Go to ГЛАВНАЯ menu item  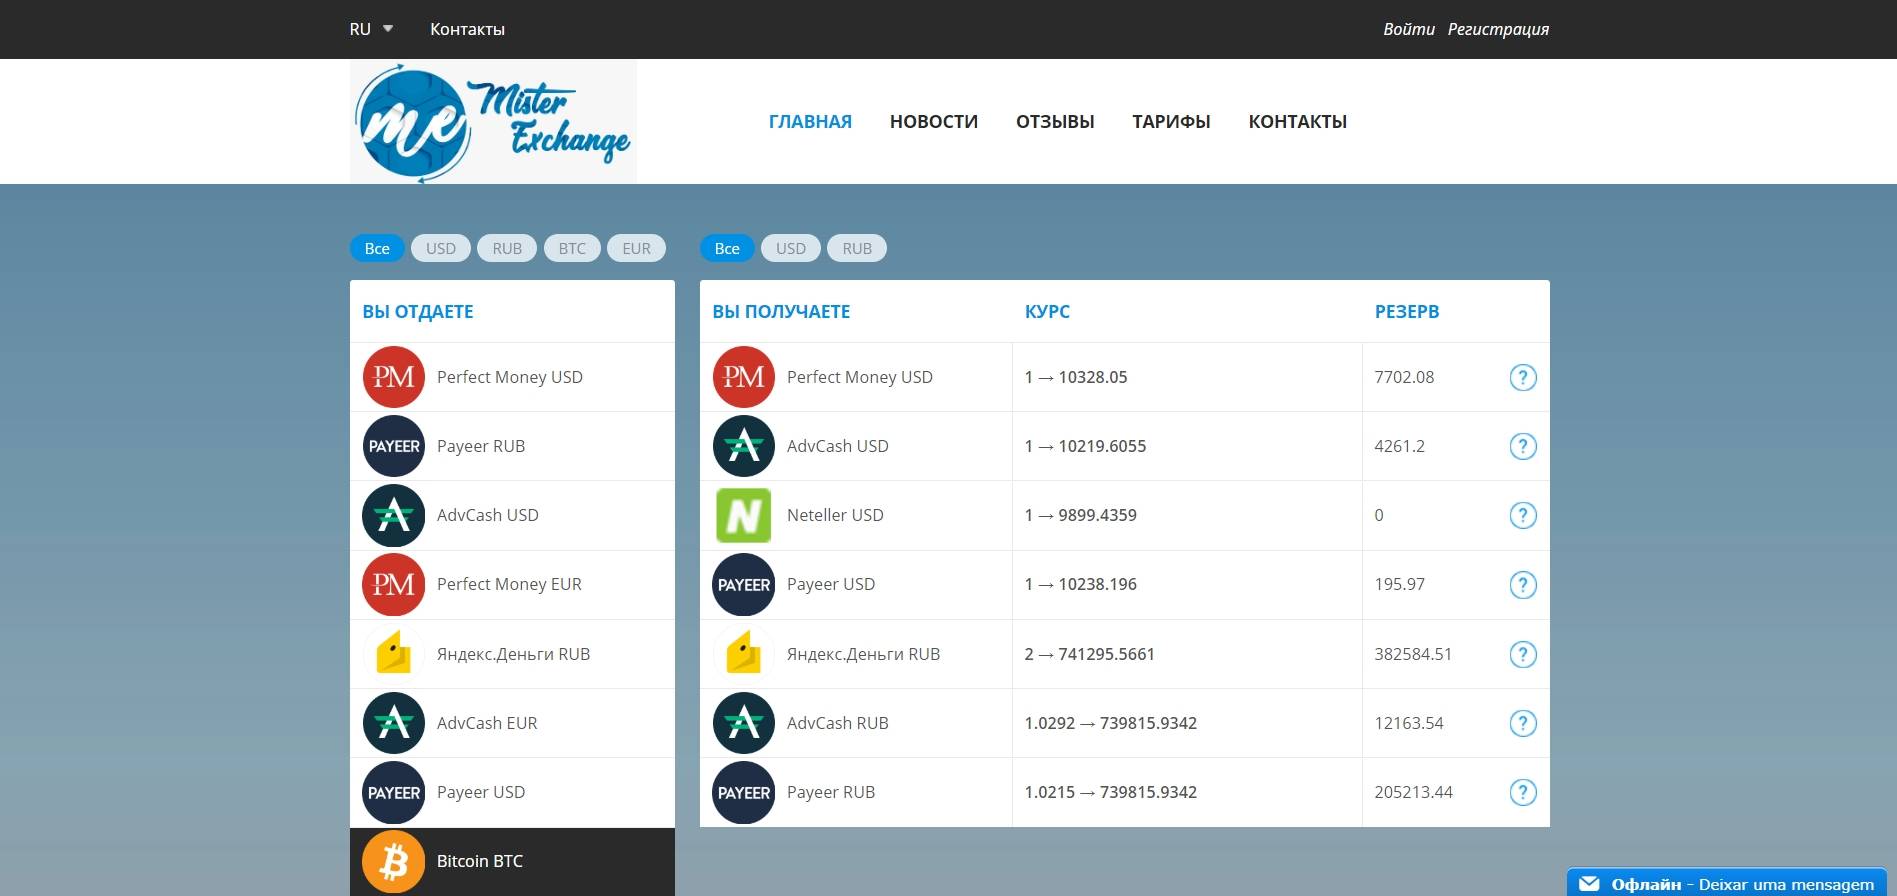(810, 121)
